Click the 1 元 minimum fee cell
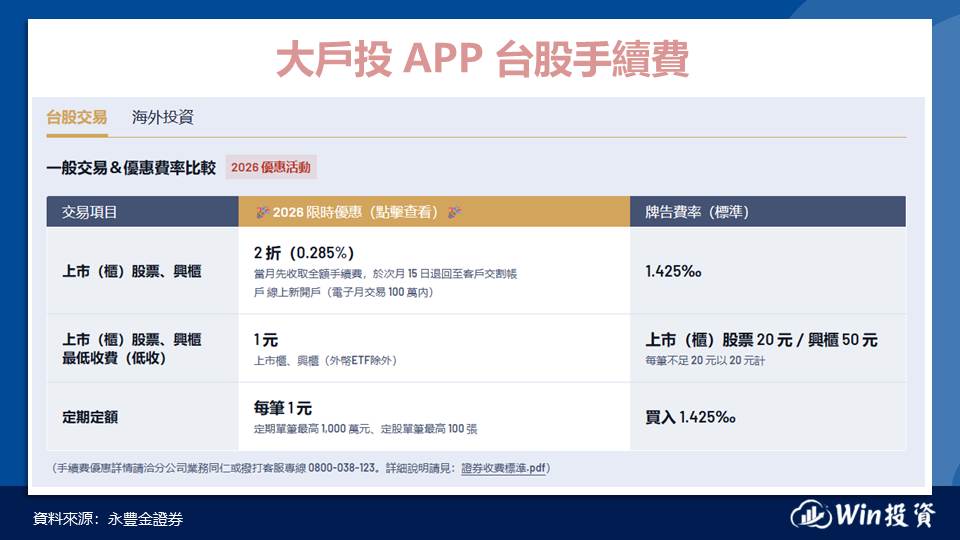Screen dimensions: 960x540 click(x=266, y=340)
